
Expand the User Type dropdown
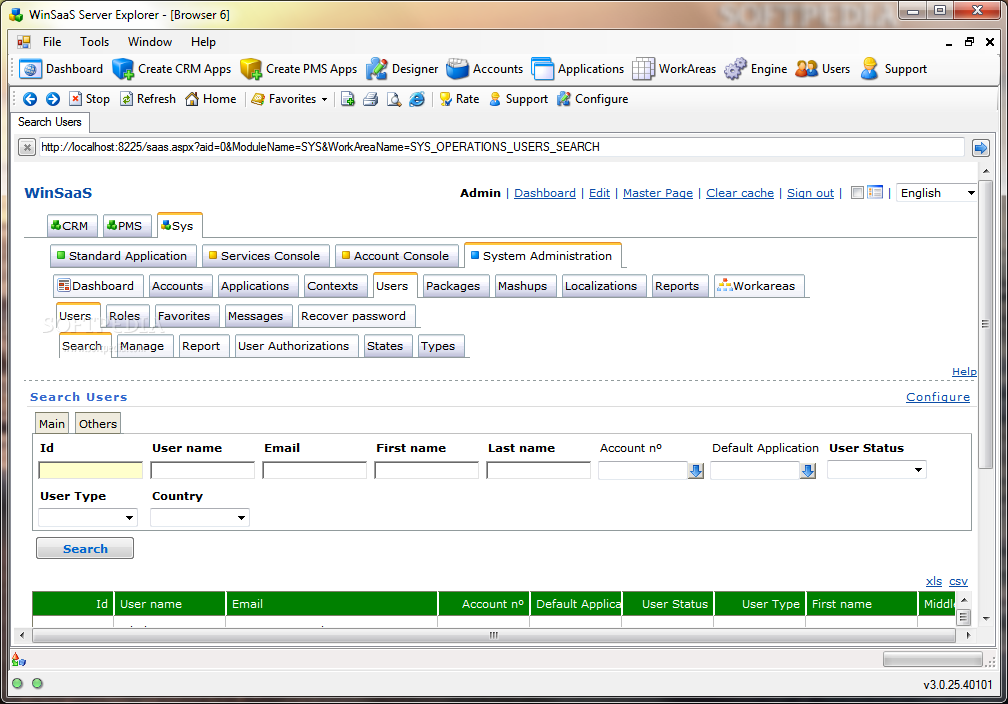pos(88,518)
